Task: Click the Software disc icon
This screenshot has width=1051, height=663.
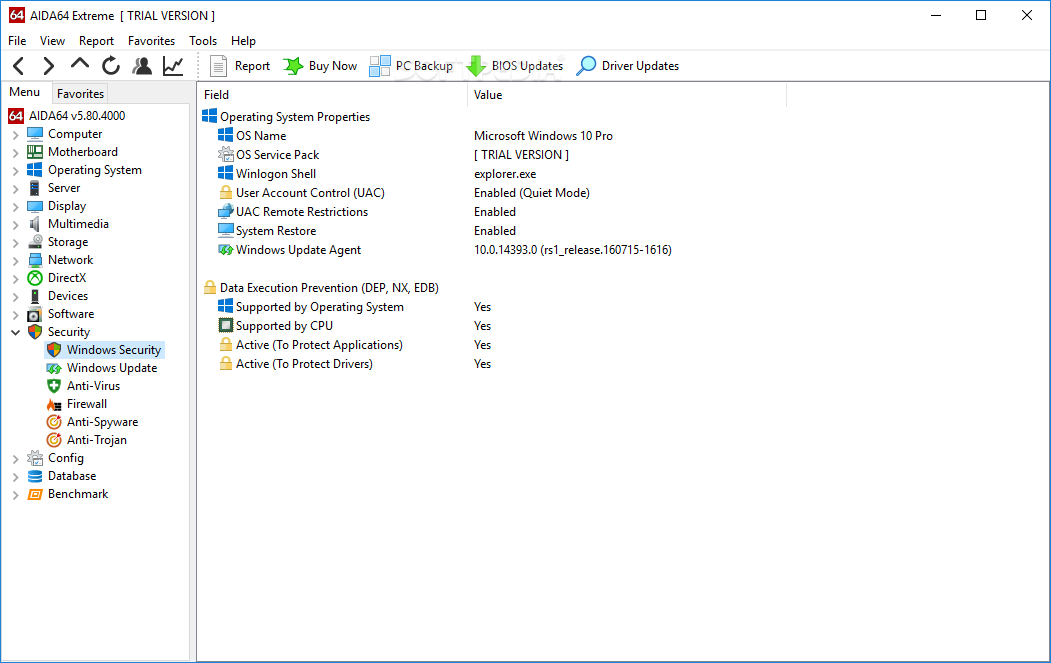Action: (35, 314)
